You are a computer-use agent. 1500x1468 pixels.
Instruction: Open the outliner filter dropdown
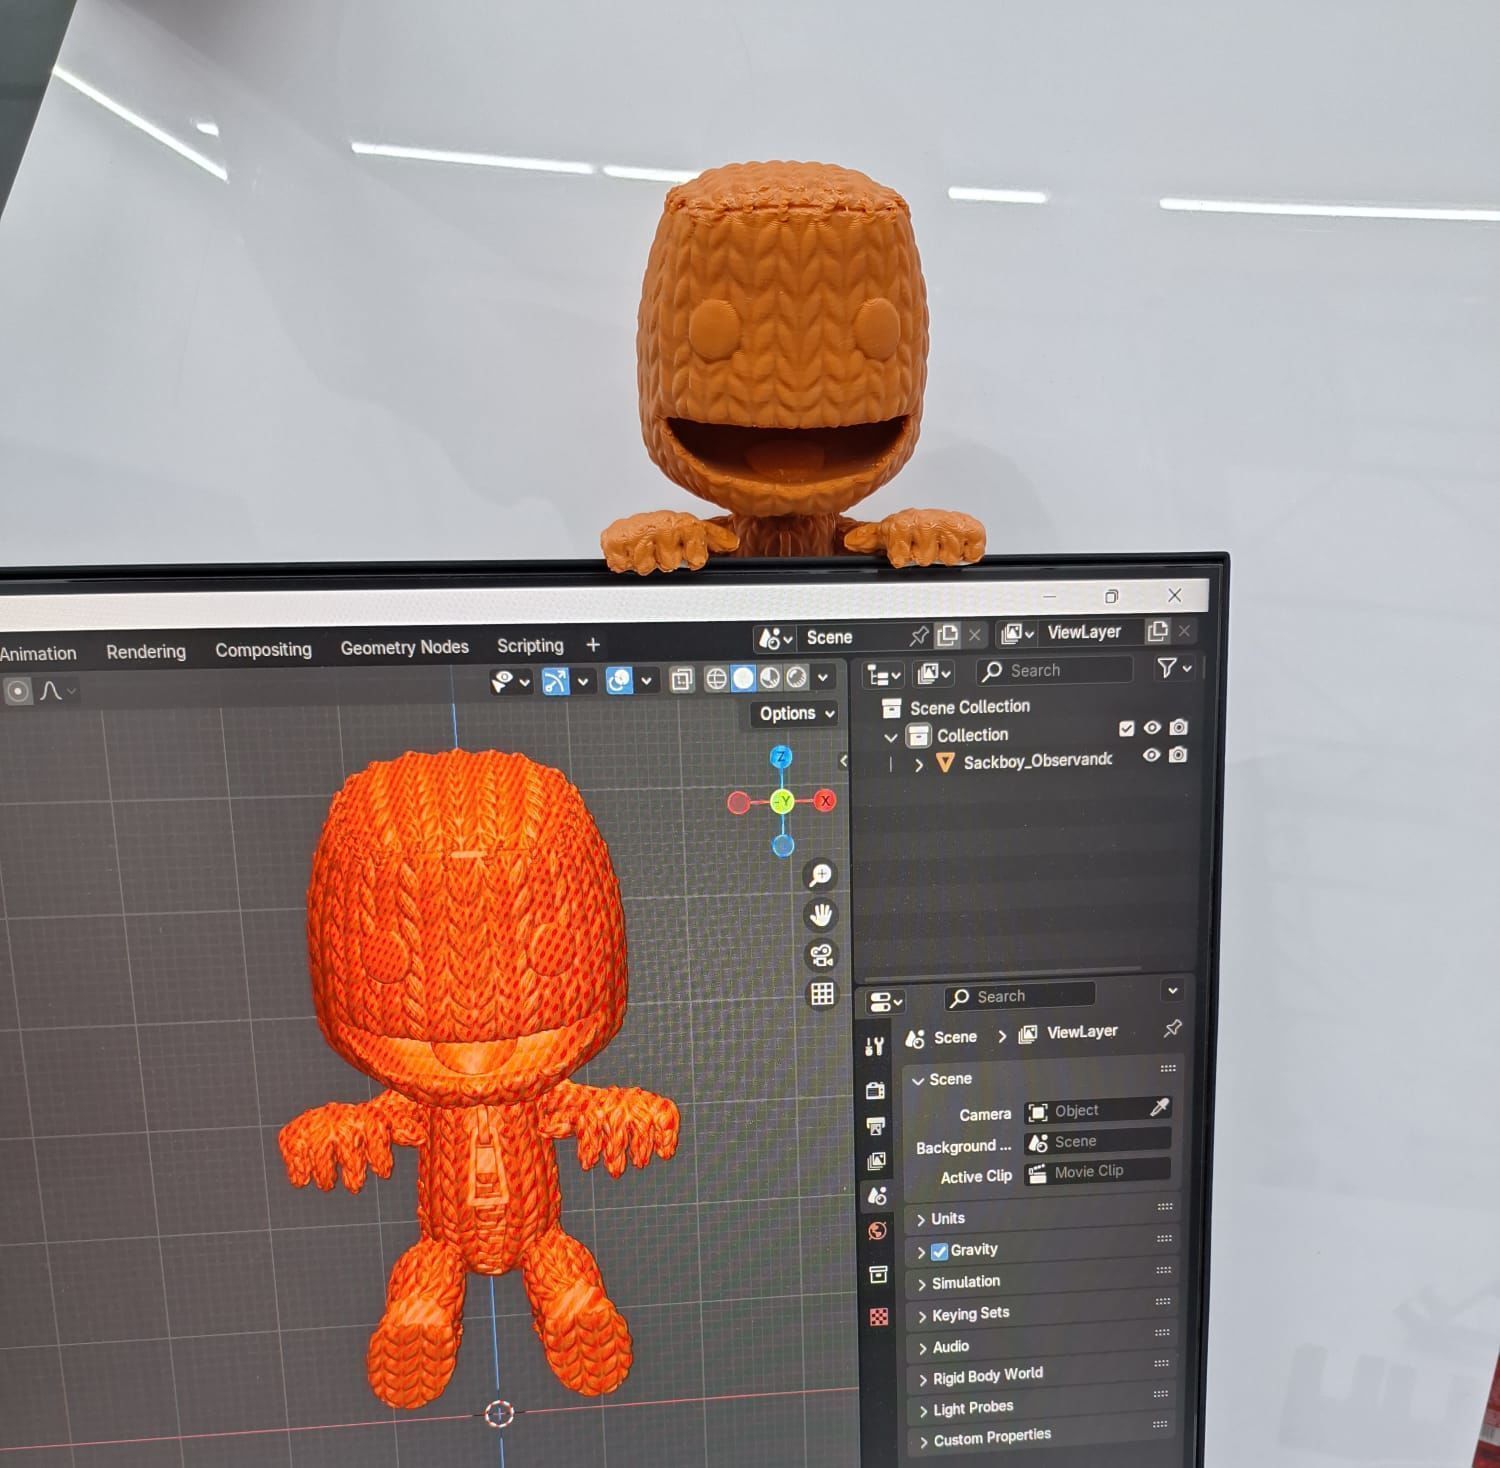coord(1174,667)
